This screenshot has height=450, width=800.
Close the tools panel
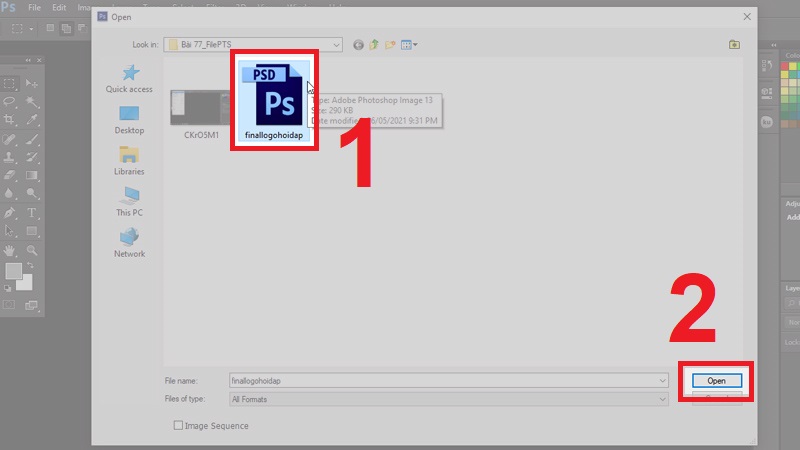pyautogui.click(x=39, y=60)
